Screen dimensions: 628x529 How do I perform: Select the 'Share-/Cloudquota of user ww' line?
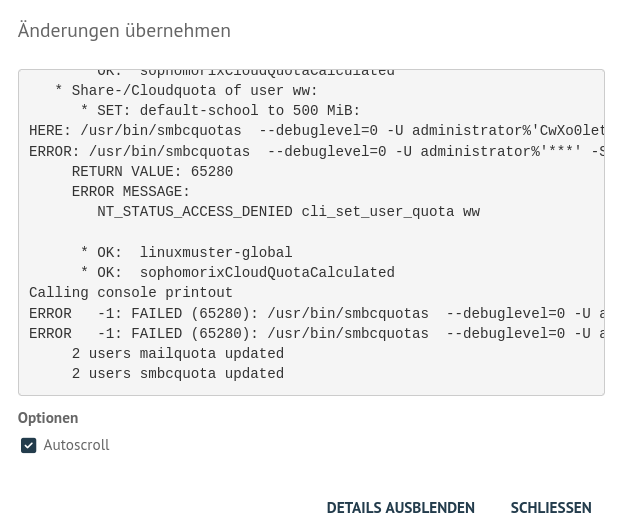[x=186, y=91]
